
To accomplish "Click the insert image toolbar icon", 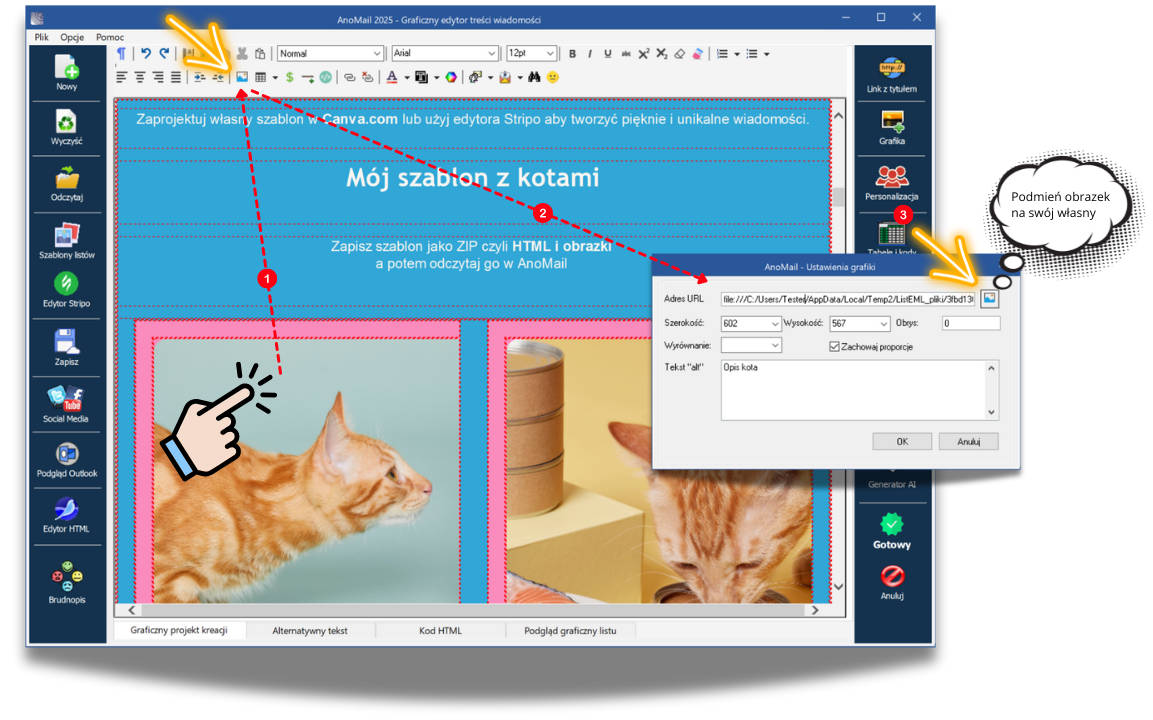I will pyautogui.click(x=241, y=76).
